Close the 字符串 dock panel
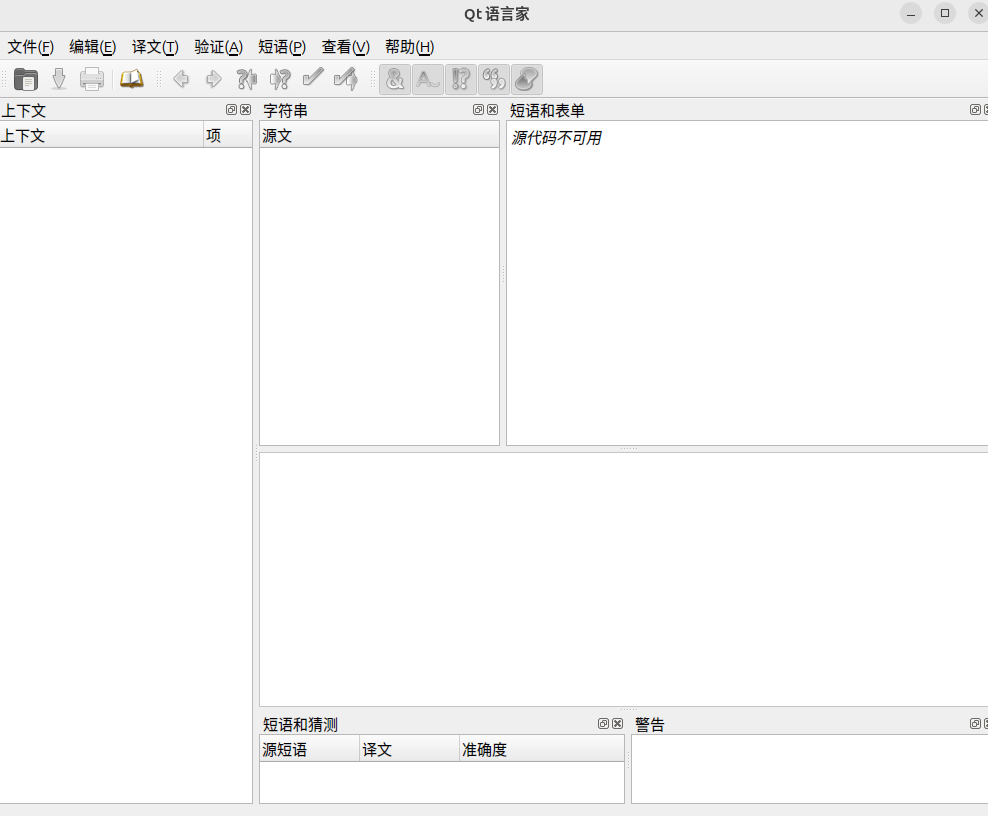Screen dimensions: 988x816 point(493,110)
